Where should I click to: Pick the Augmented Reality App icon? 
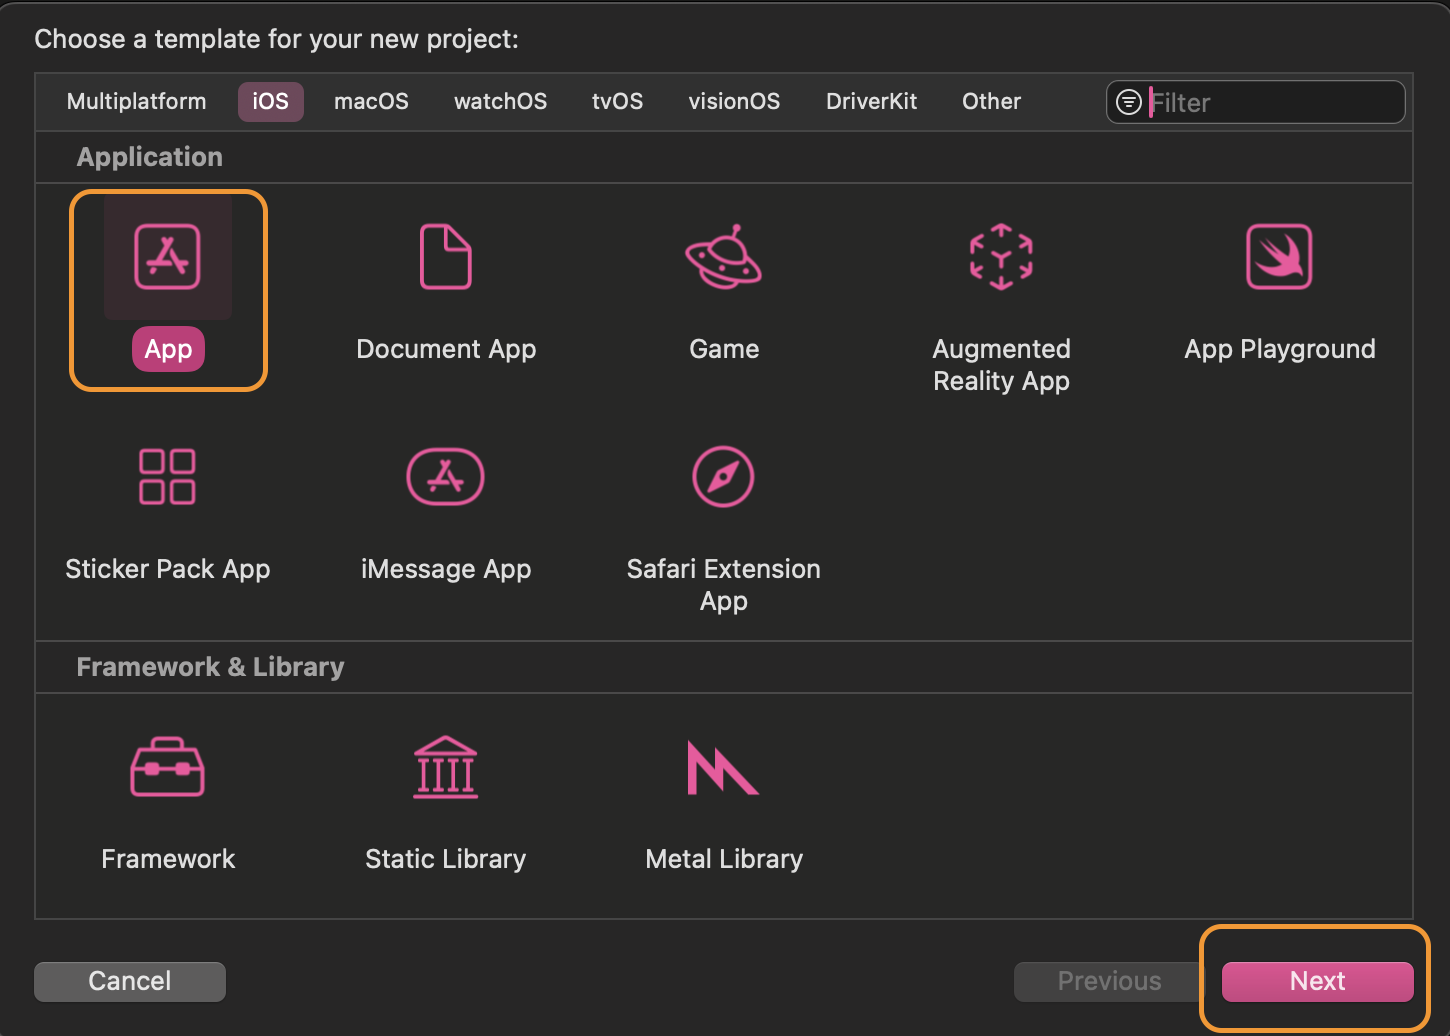point(1001,257)
